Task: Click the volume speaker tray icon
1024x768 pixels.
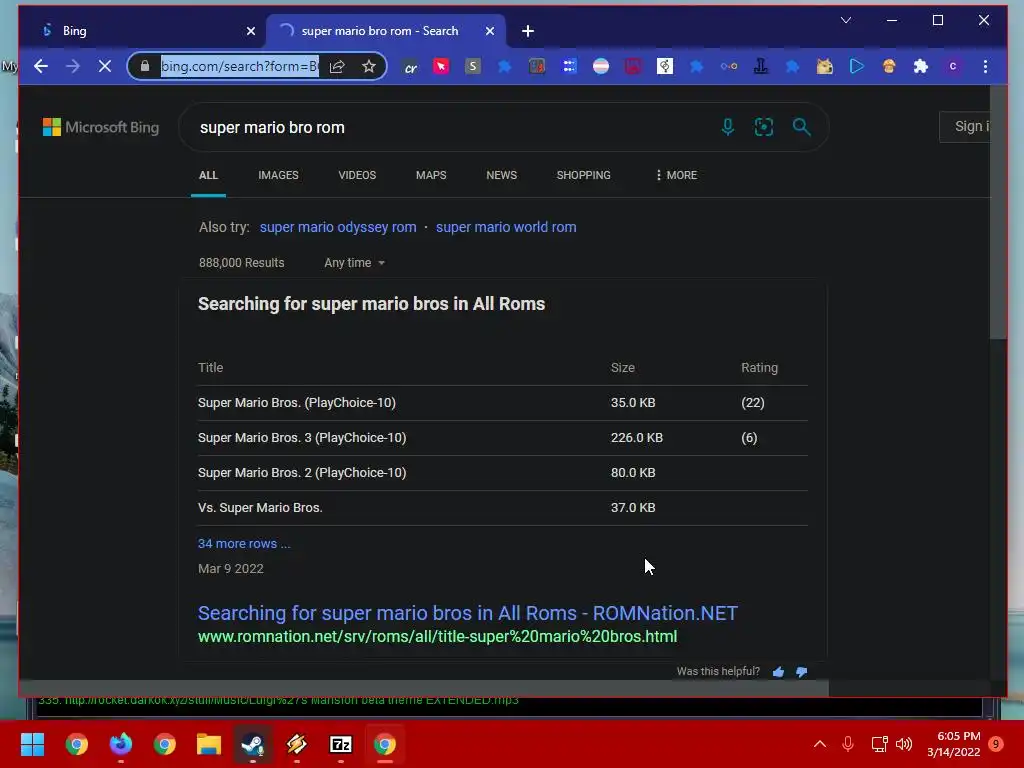Action: (x=904, y=744)
